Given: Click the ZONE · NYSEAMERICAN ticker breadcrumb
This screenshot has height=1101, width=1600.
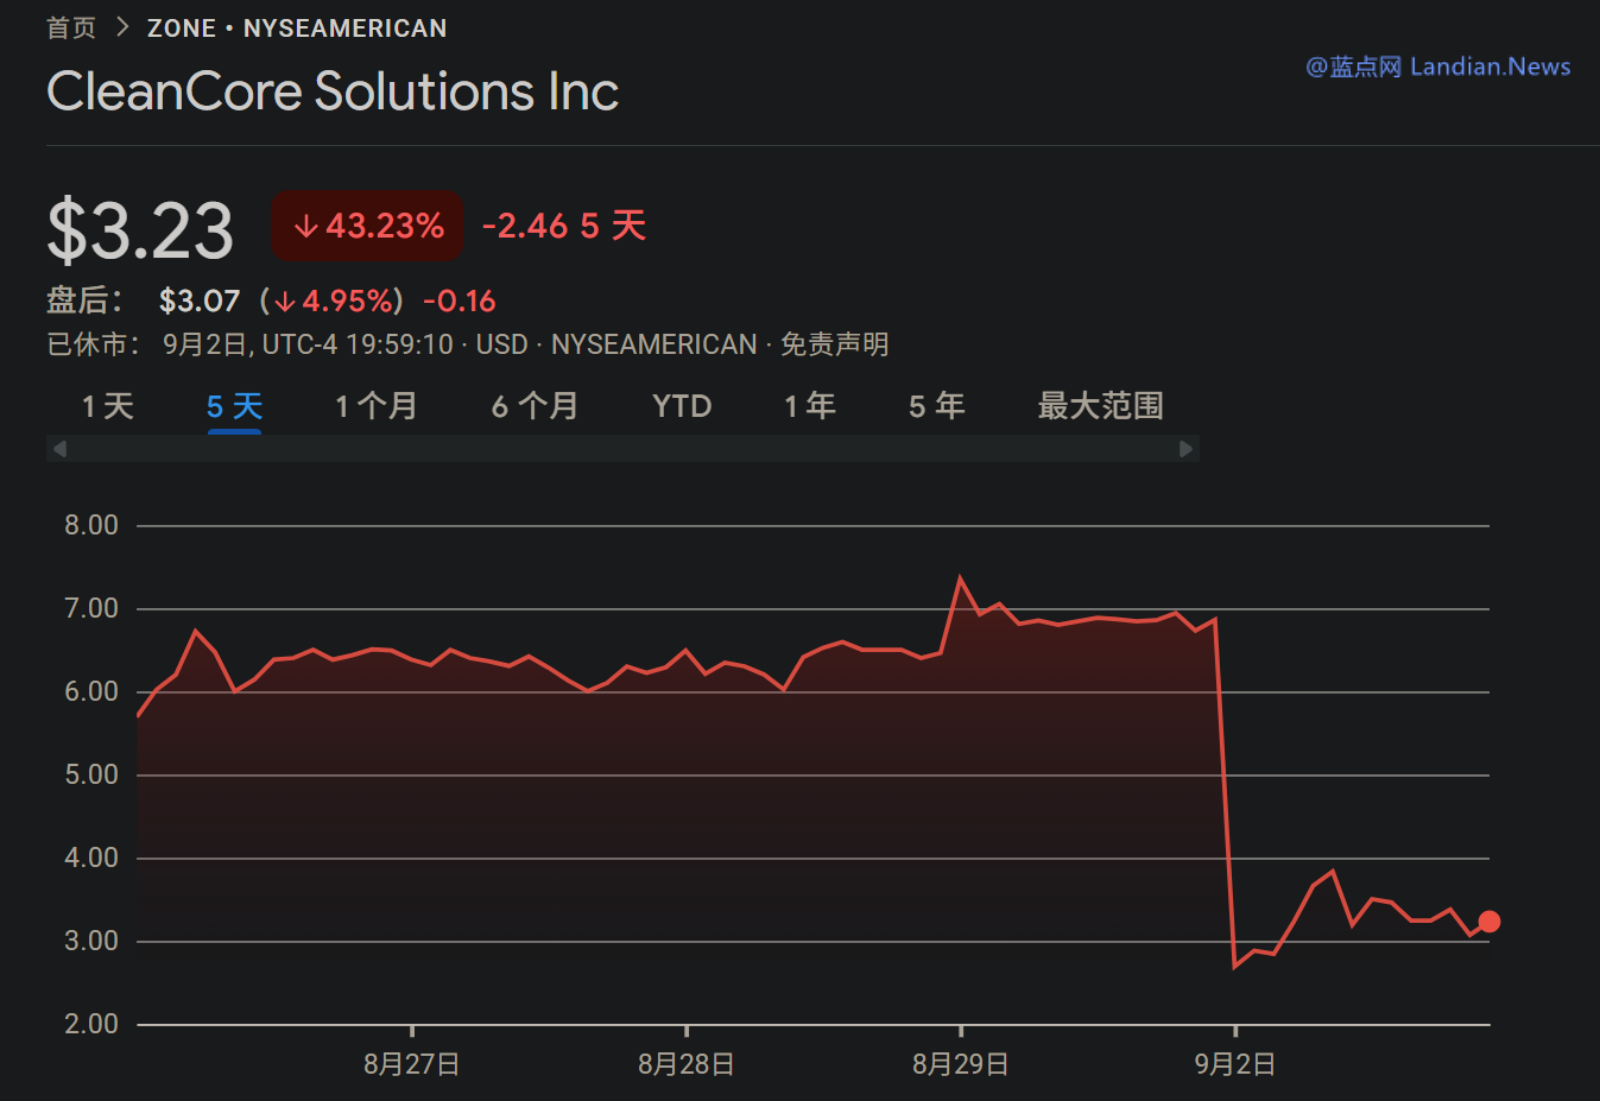Looking at the screenshot, I should (x=297, y=28).
